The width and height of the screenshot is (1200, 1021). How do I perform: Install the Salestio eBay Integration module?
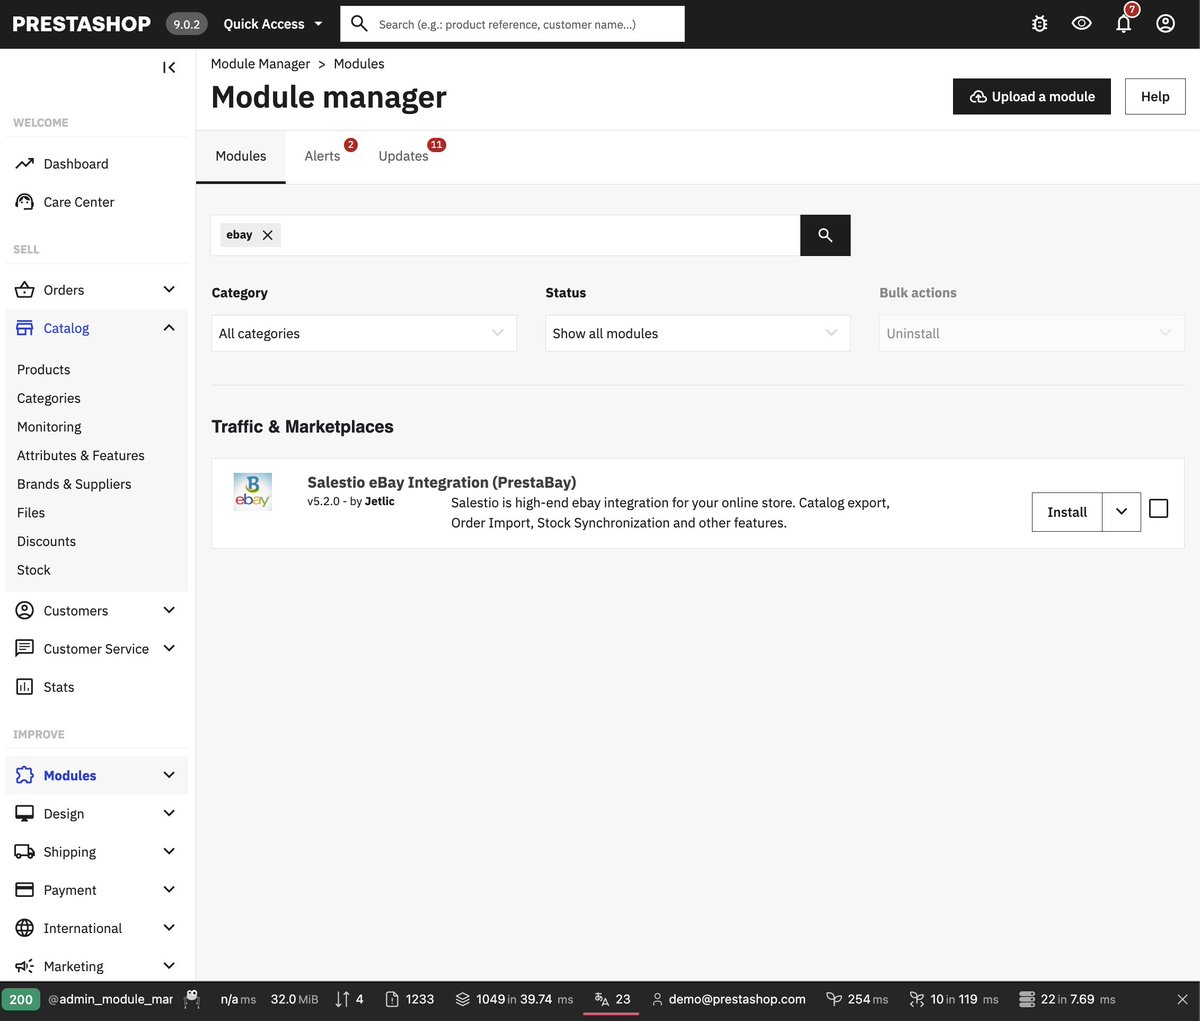pyautogui.click(x=1067, y=512)
